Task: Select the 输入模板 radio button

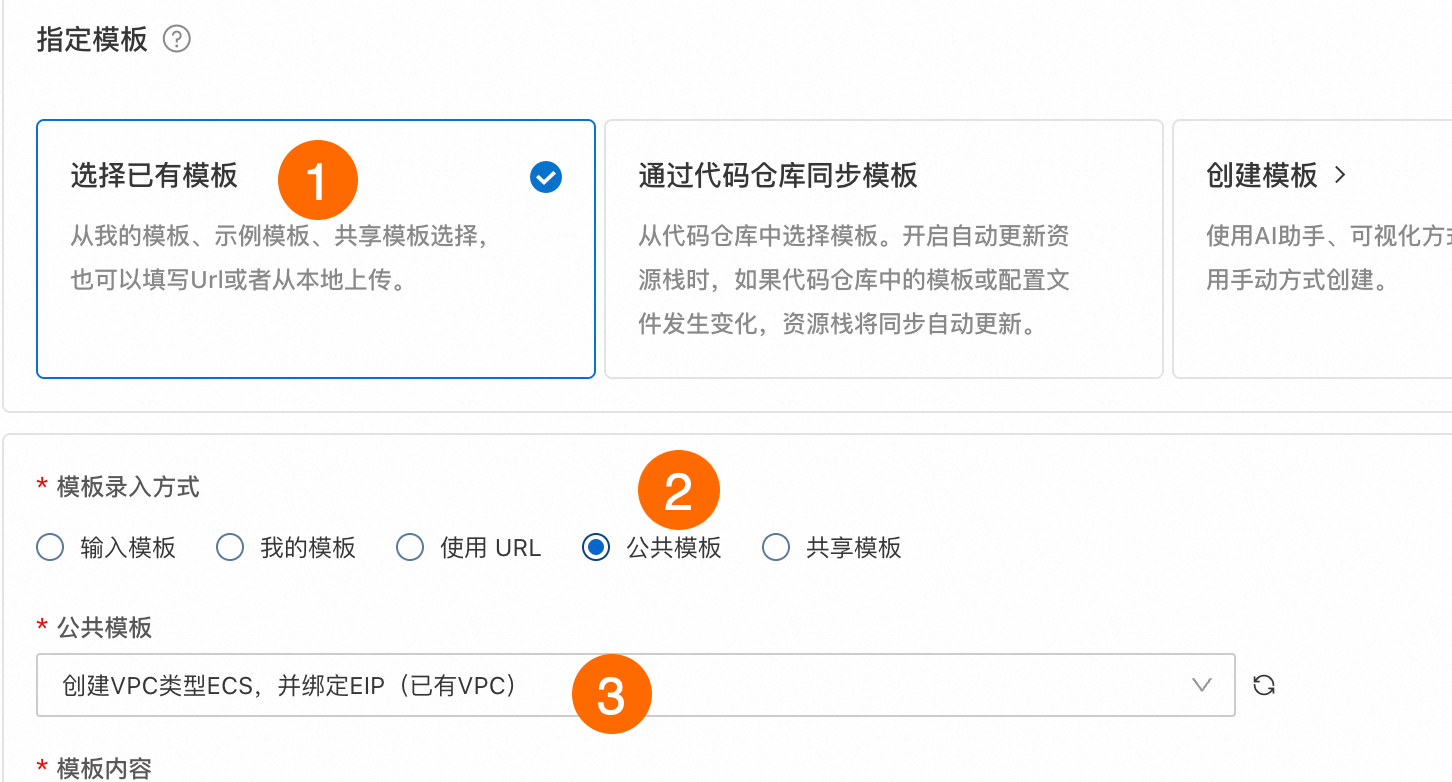Action: point(50,548)
